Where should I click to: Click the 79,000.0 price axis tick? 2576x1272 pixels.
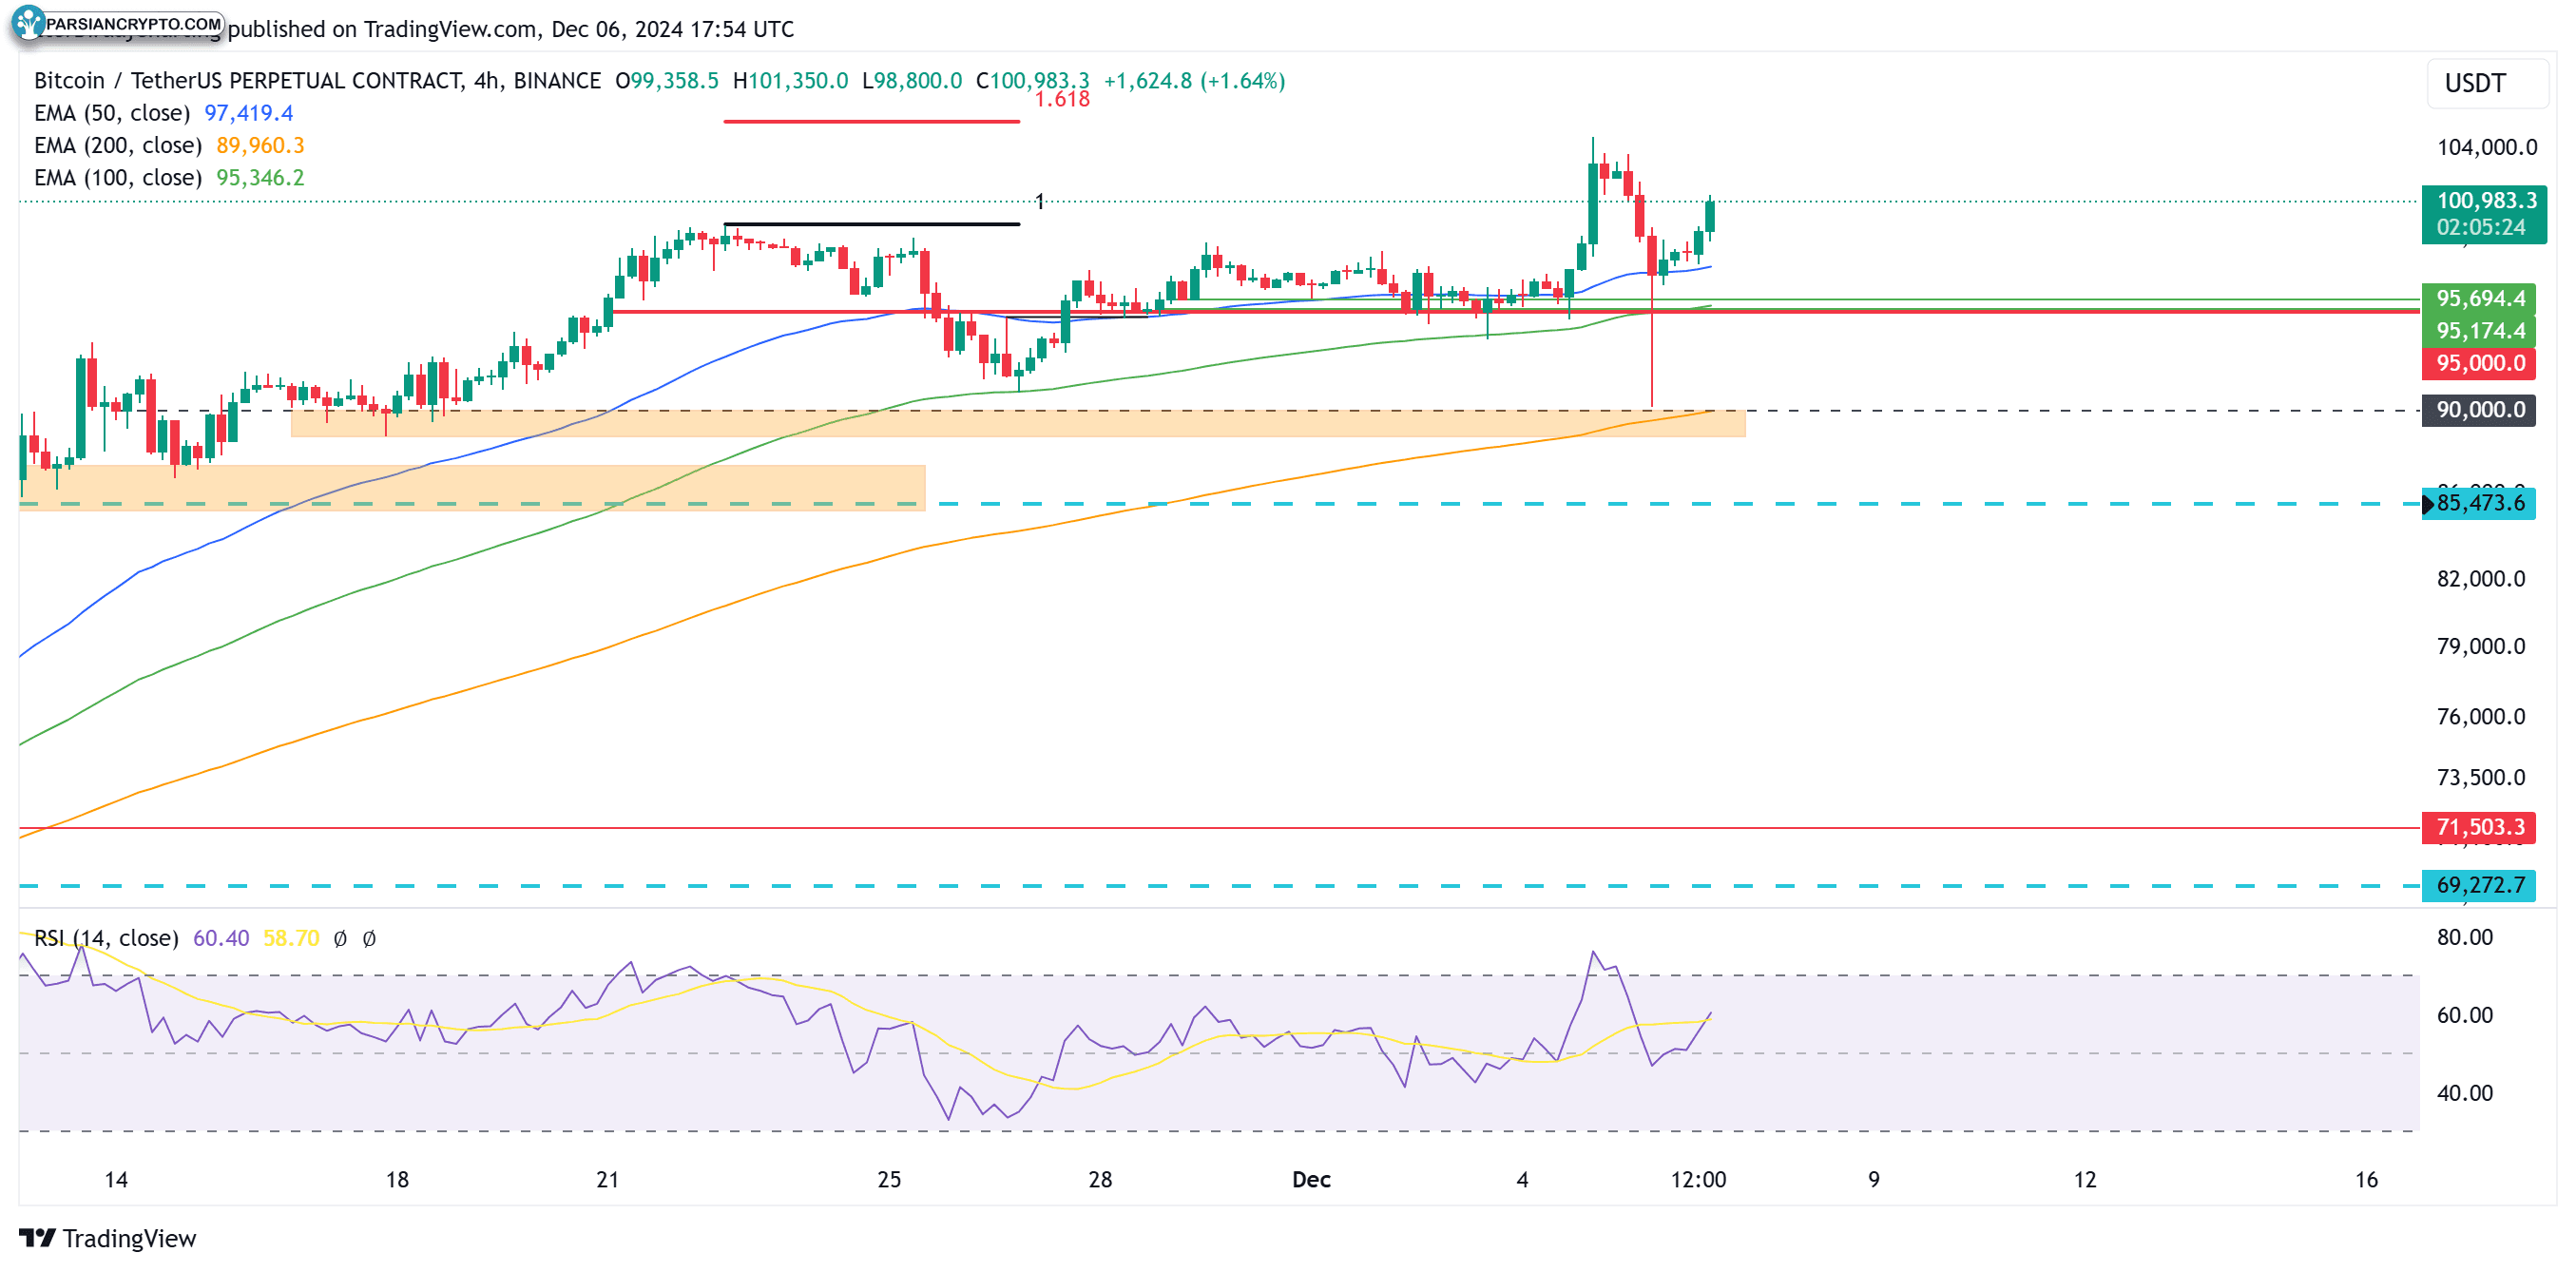[x=2481, y=646]
